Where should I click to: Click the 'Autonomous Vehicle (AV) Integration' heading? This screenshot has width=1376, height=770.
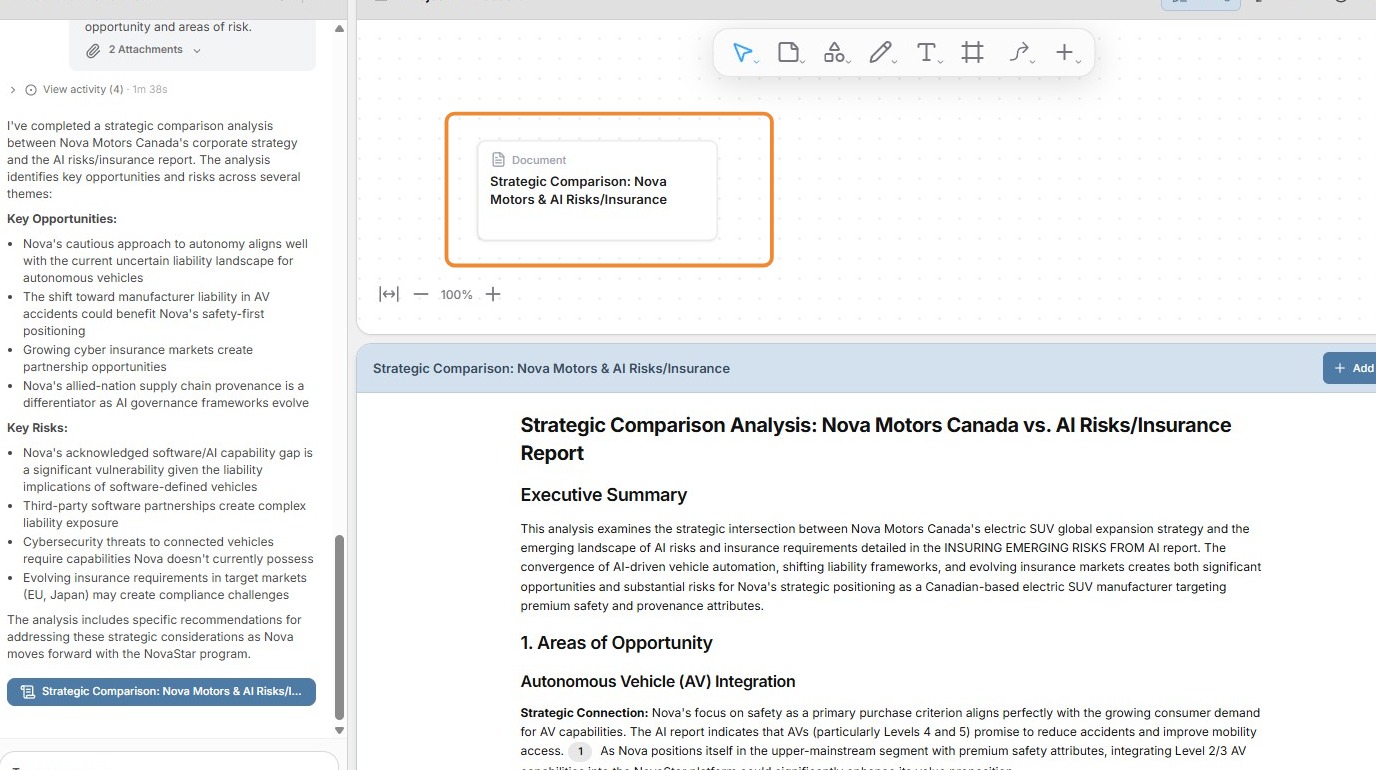[658, 682]
